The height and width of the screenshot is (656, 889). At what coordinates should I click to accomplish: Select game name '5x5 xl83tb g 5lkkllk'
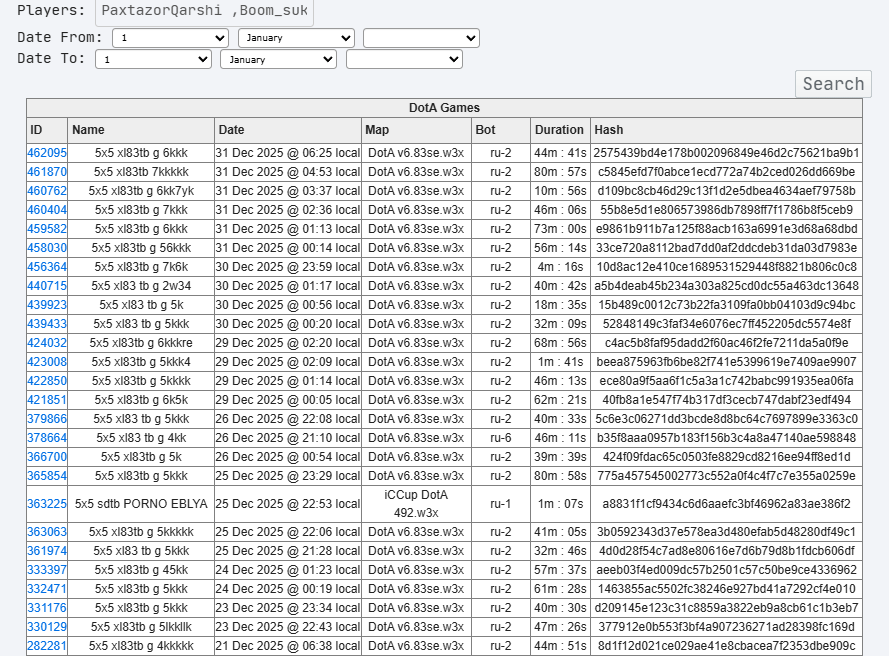pos(141,627)
